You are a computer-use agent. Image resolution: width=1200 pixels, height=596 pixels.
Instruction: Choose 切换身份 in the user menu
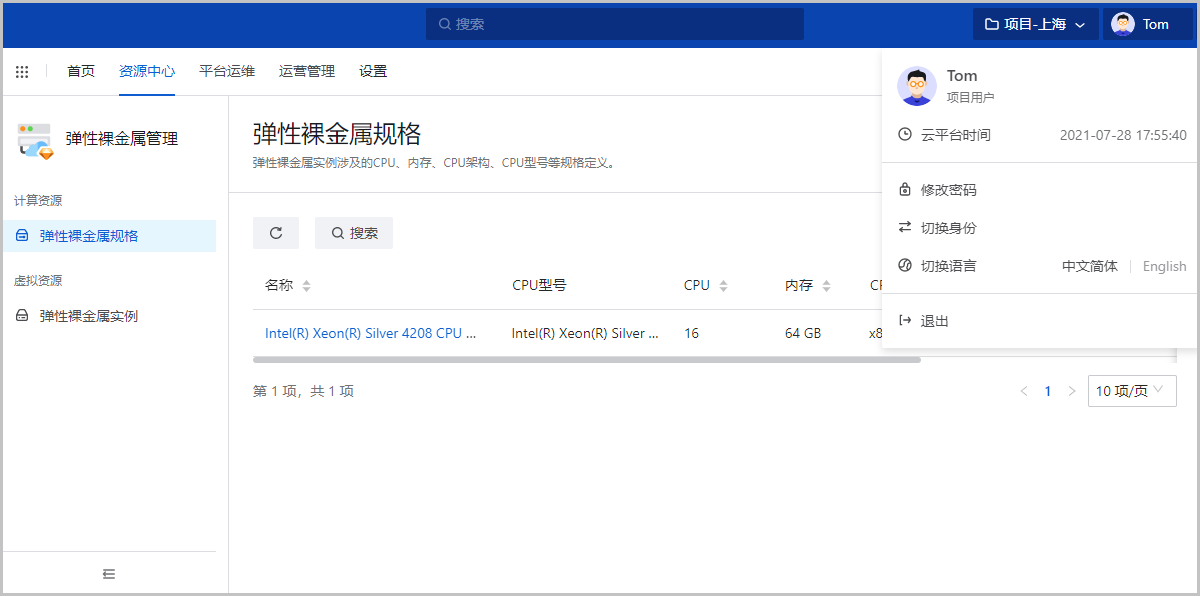(x=948, y=228)
